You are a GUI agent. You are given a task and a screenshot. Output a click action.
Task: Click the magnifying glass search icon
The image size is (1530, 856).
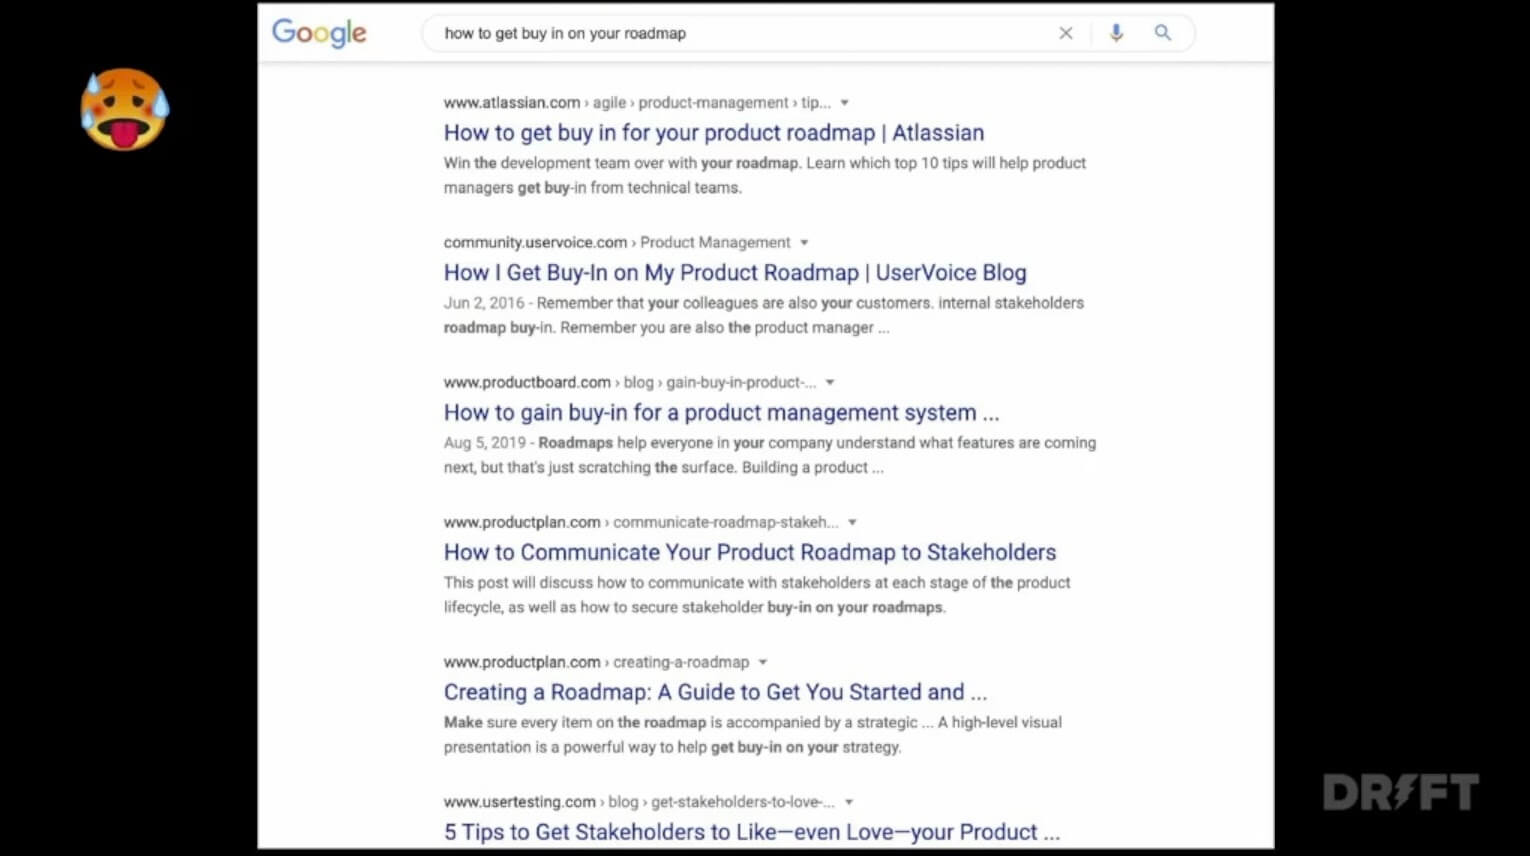[x=1162, y=33]
